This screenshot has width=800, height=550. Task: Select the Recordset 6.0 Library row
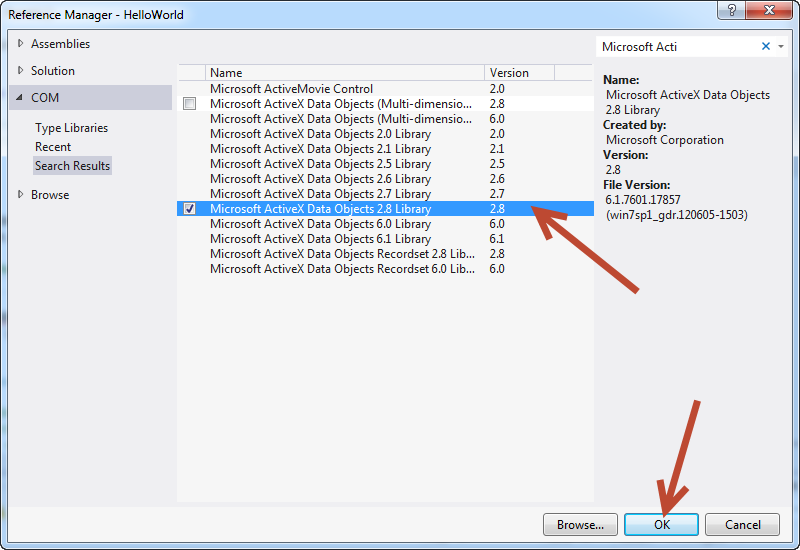385,269
